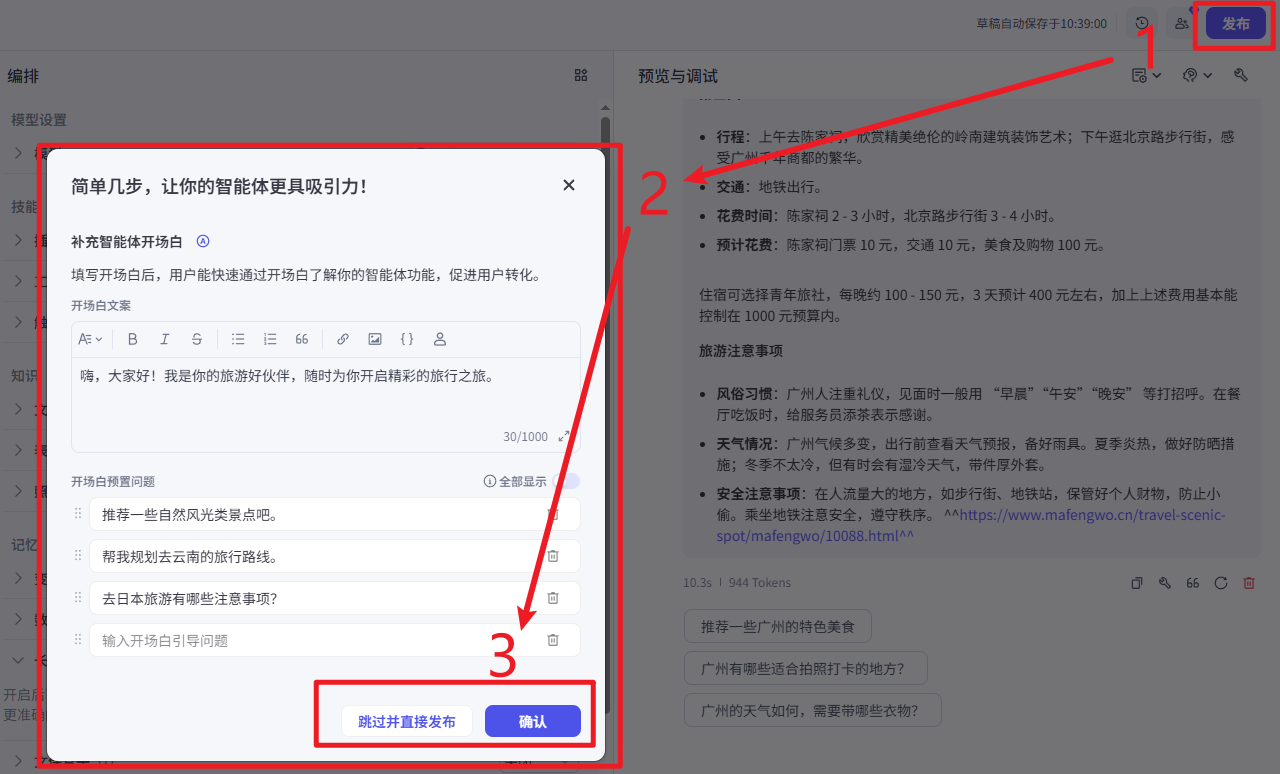Viewport: 1280px width, 774px height.
Task: Click the 确认 button
Action: point(532,721)
